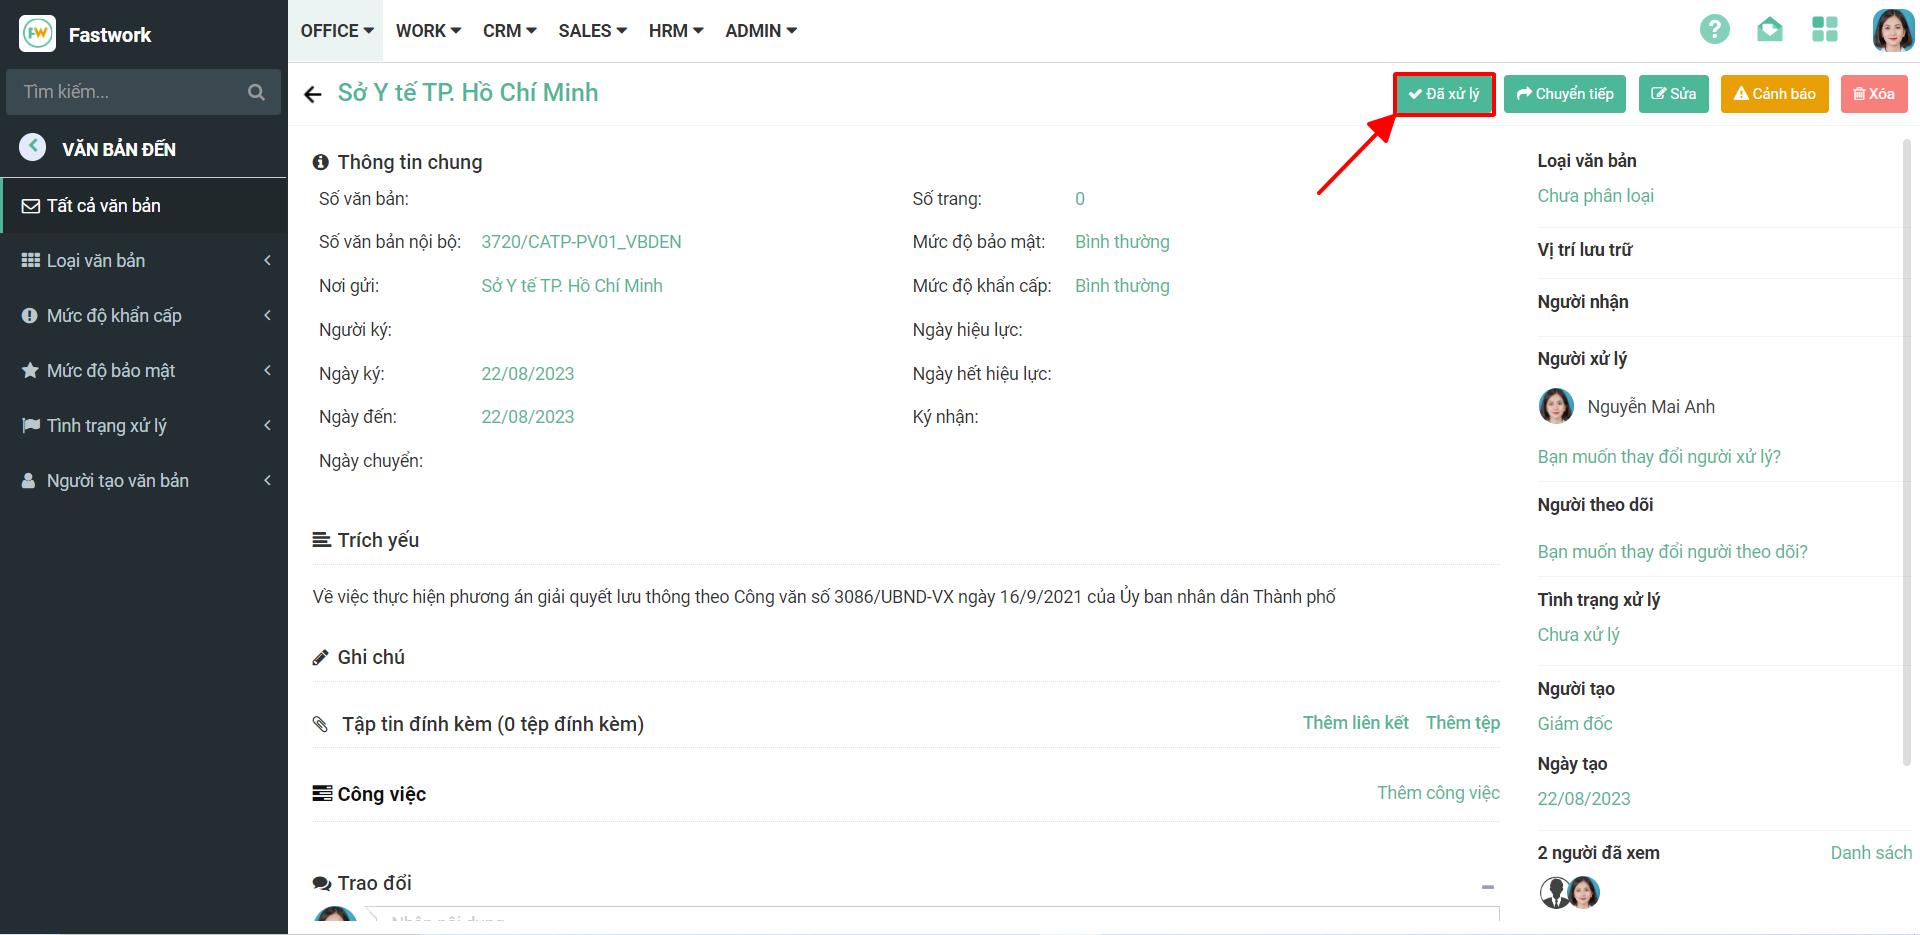Open the help question mark icon
The height and width of the screenshot is (935, 1920).
pos(1714,30)
